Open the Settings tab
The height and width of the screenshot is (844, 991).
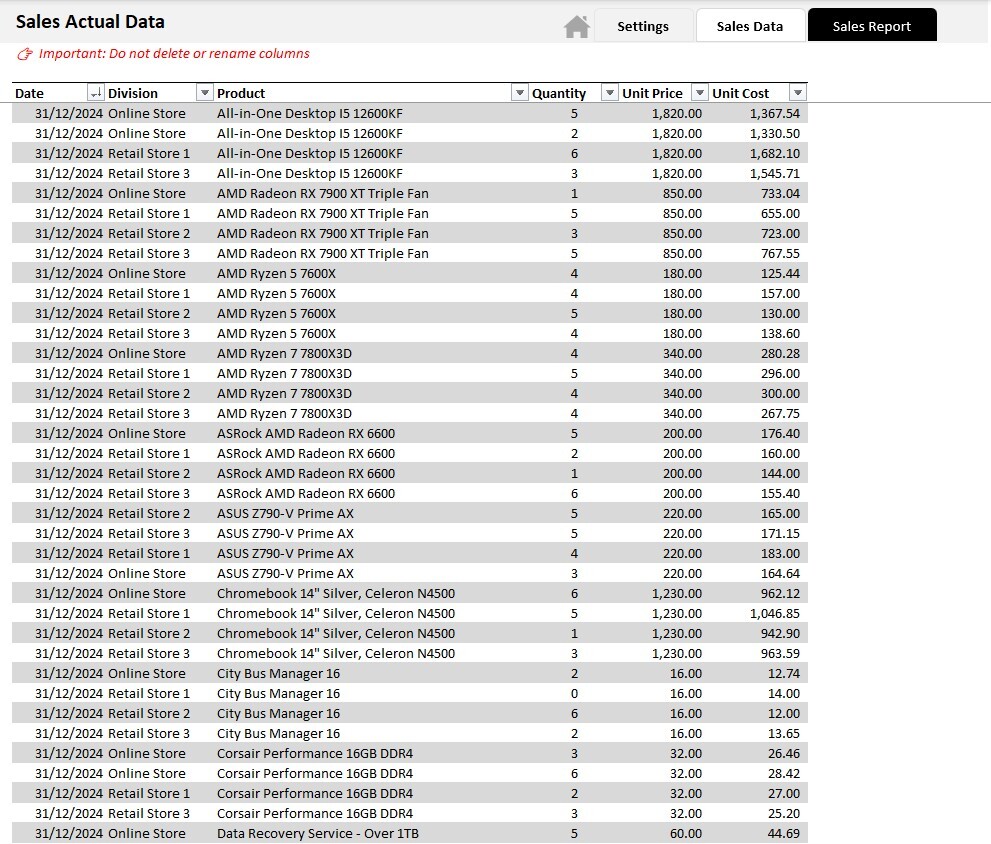coord(643,27)
